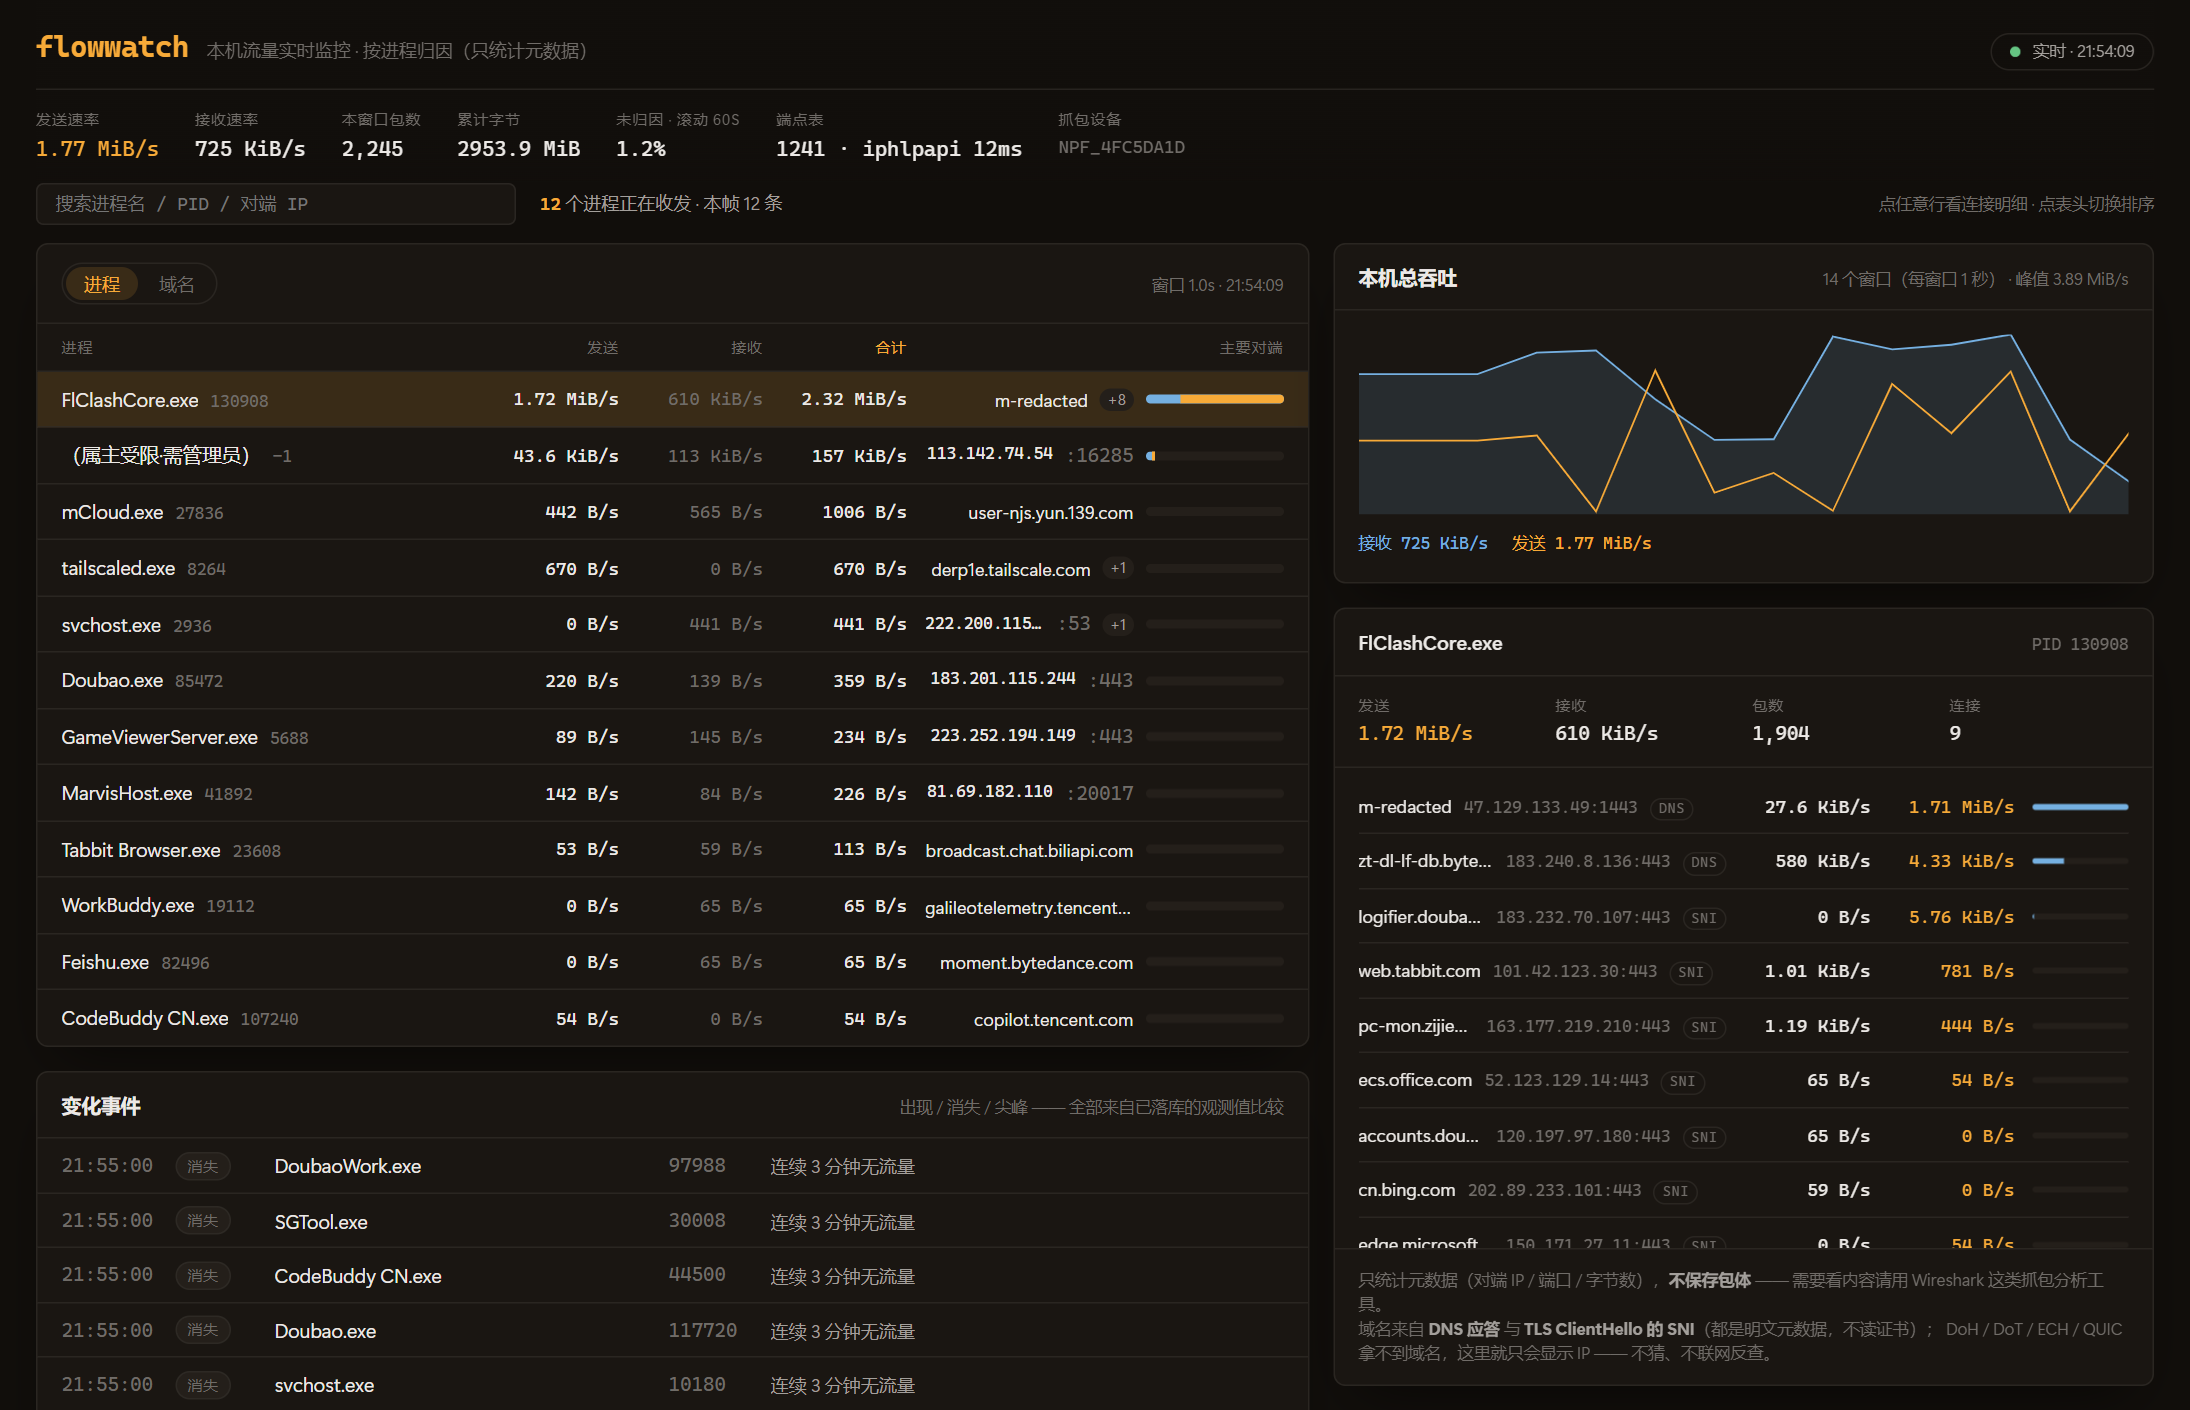Screen dimensions: 2190x1410
Task: Select accounts.dou... connection row
Action: pos(1743,1136)
